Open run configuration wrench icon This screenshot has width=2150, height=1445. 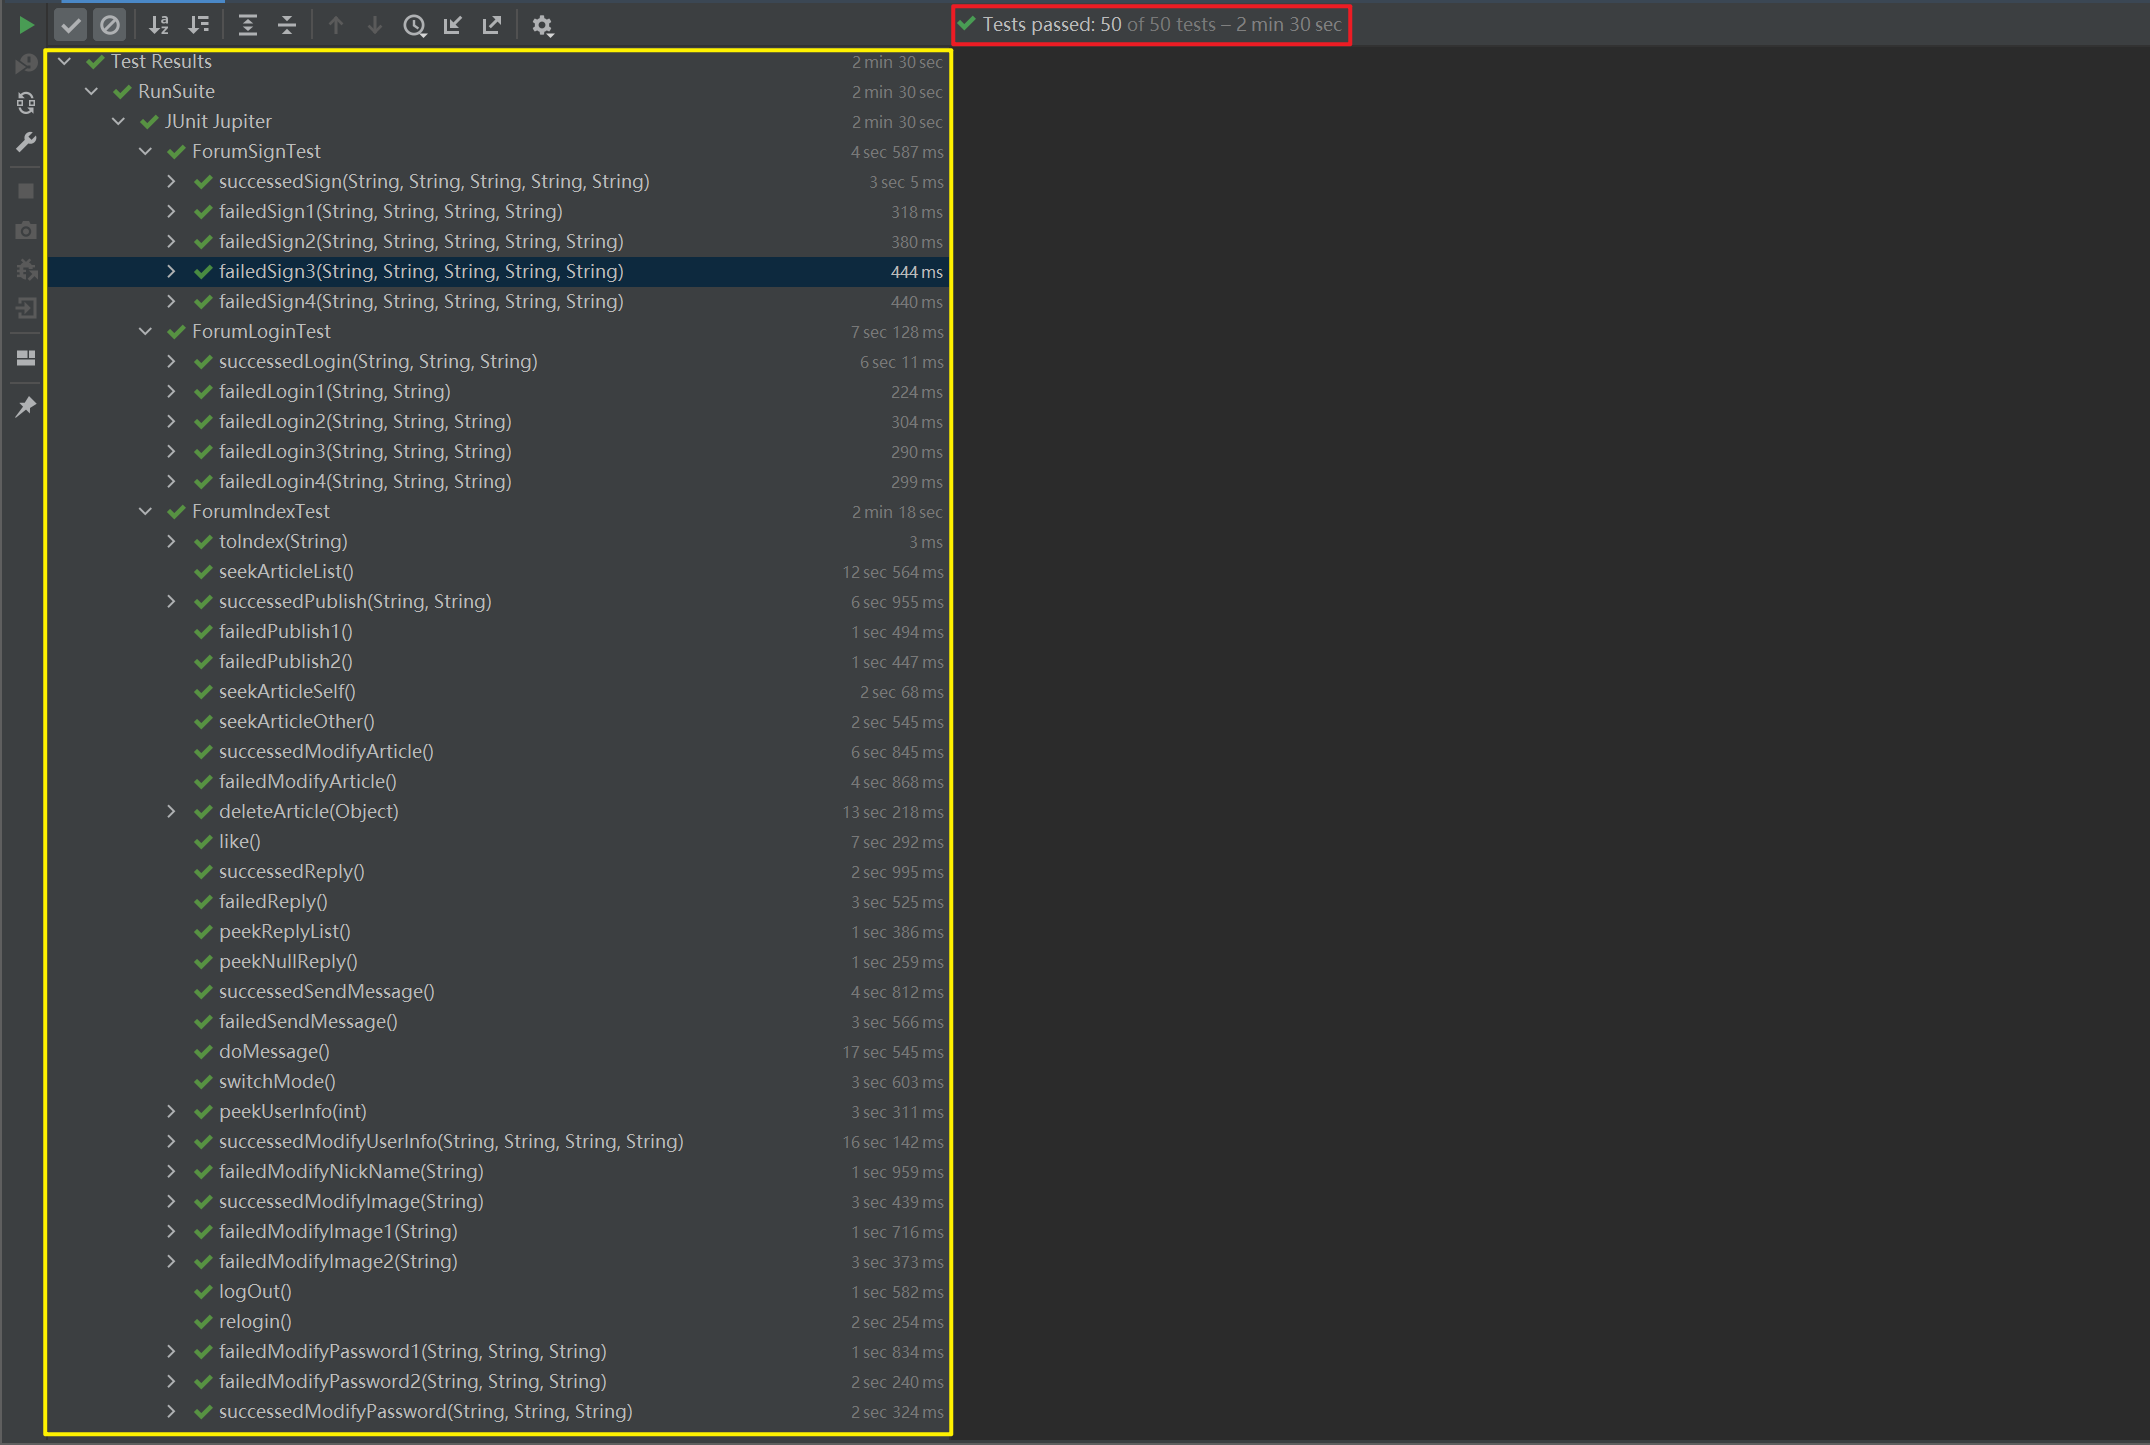[x=26, y=142]
